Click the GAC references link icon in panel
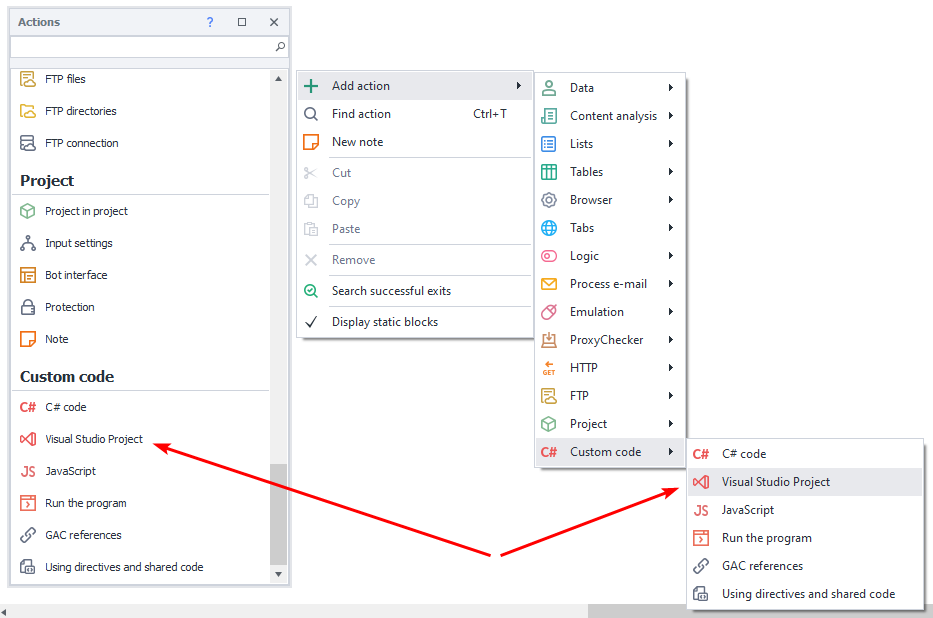 (28, 535)
